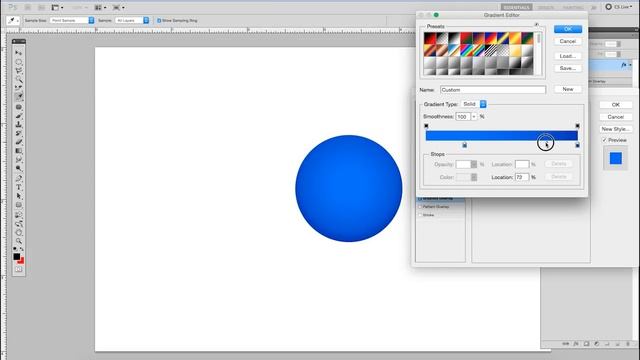Open the CS Live menu
Viewport: 640px width, 360px height.
619,7
